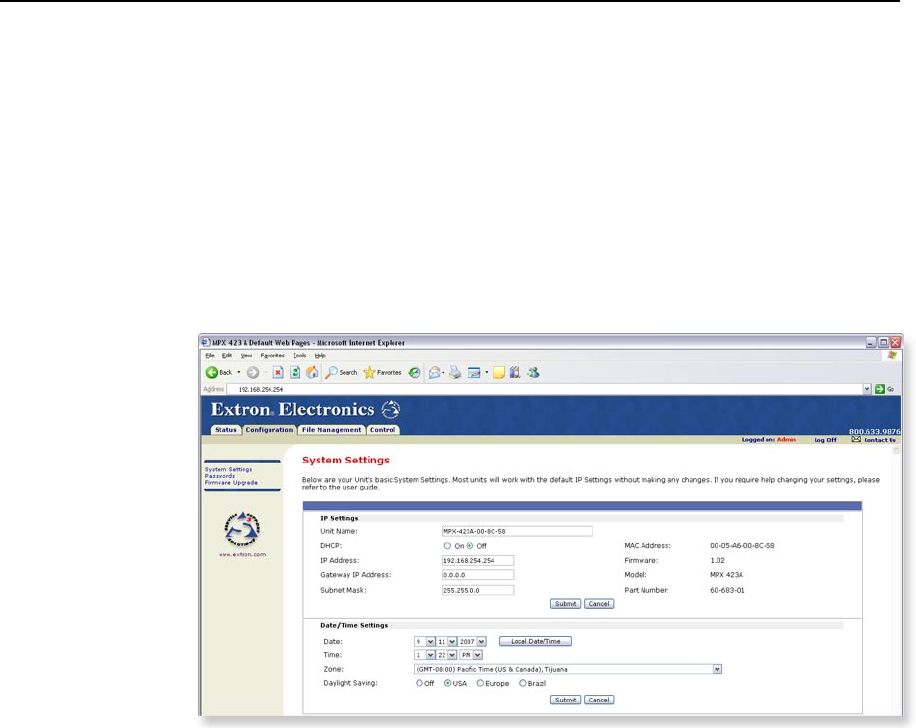The height and width of the screenshot is (728, 916).
Task: Expand the time Zone dropdown
Action: (717, 669)
